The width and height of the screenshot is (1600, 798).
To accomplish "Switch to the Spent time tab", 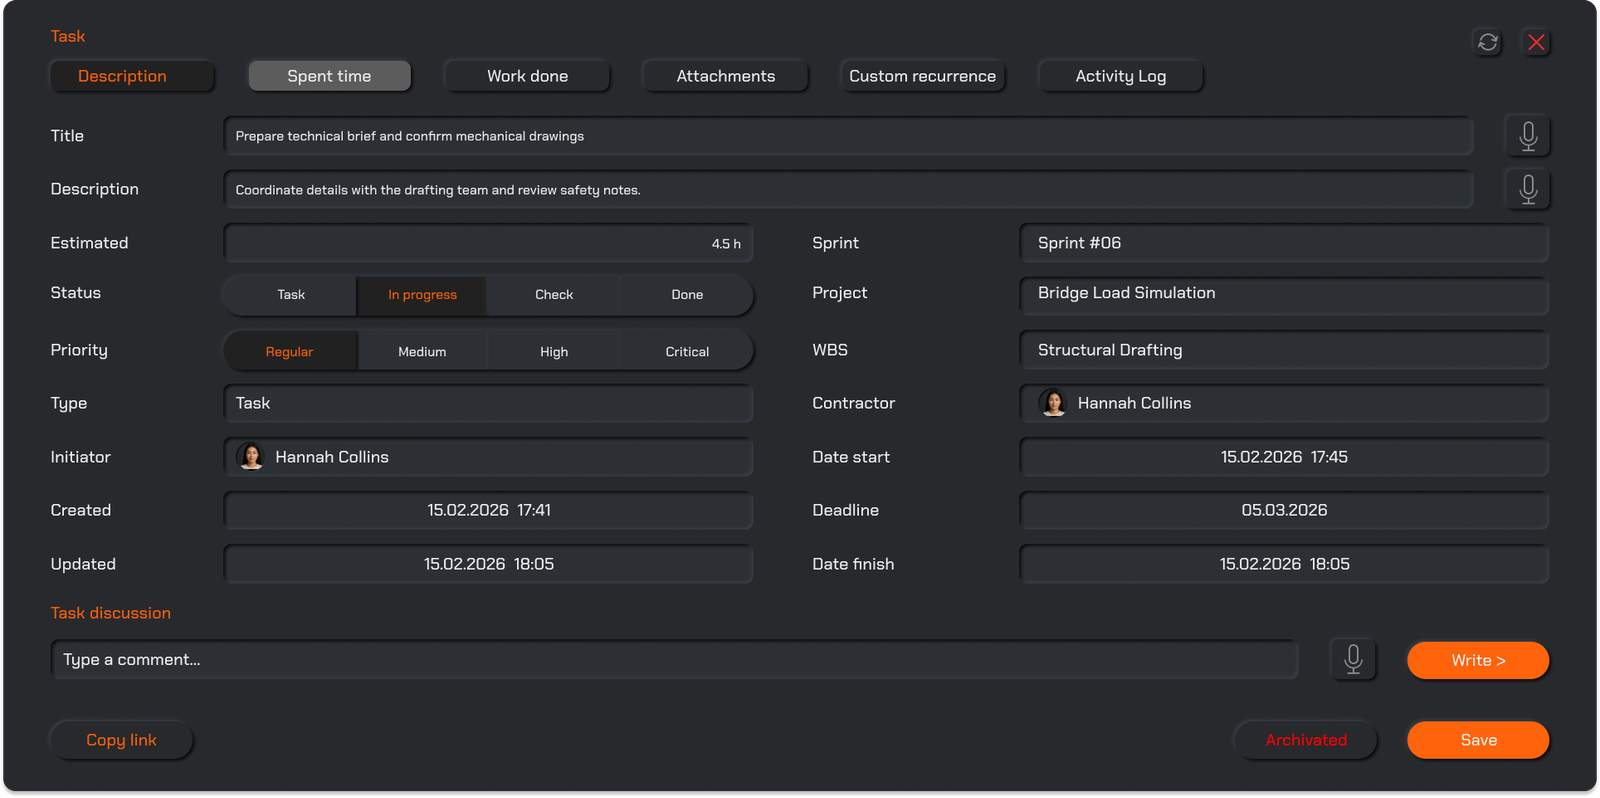I will [x=329, y=76].
